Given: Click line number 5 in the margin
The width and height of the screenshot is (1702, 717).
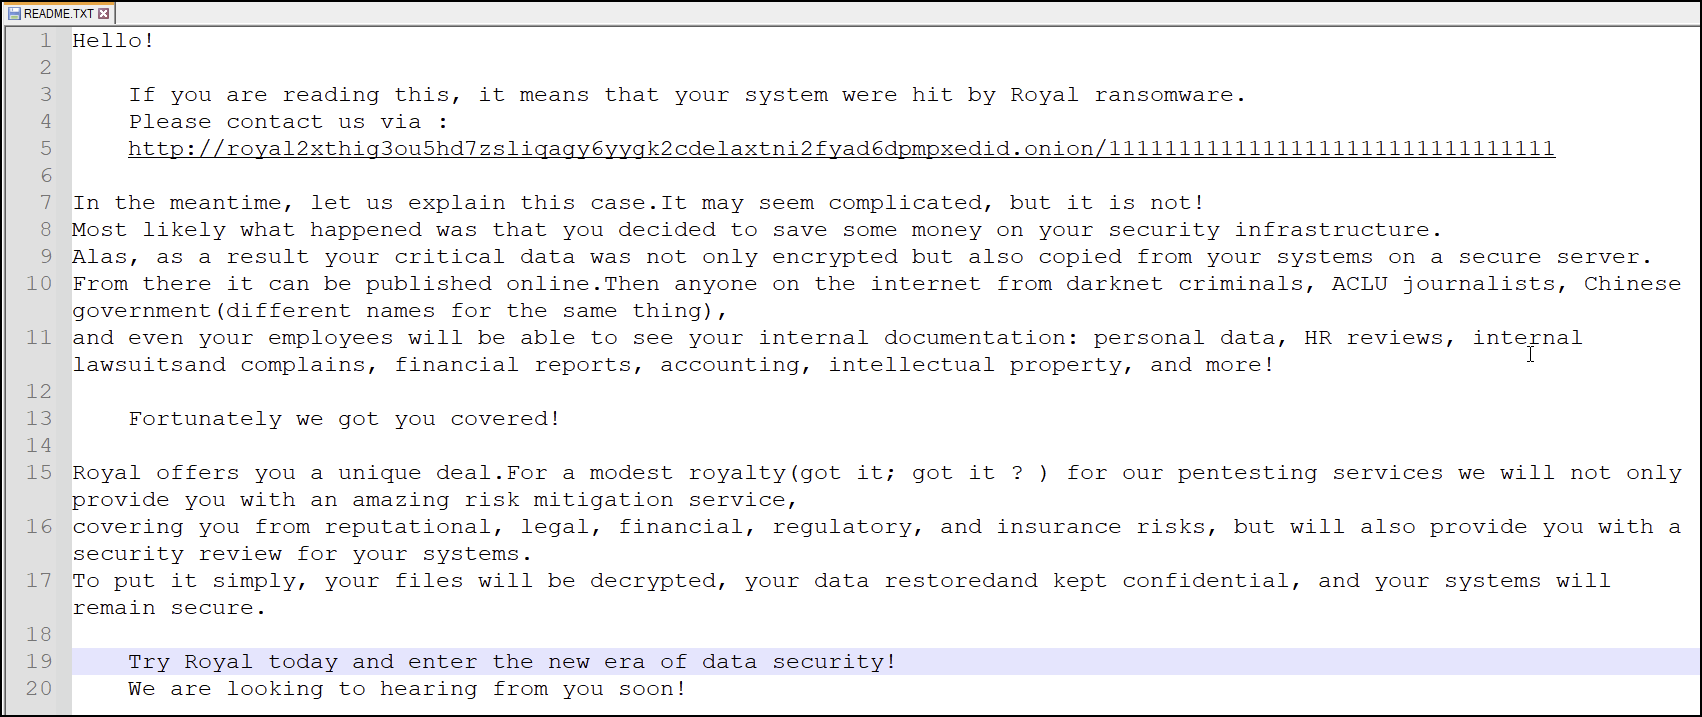Looking at the screenshot, I should tap(45, 149).
